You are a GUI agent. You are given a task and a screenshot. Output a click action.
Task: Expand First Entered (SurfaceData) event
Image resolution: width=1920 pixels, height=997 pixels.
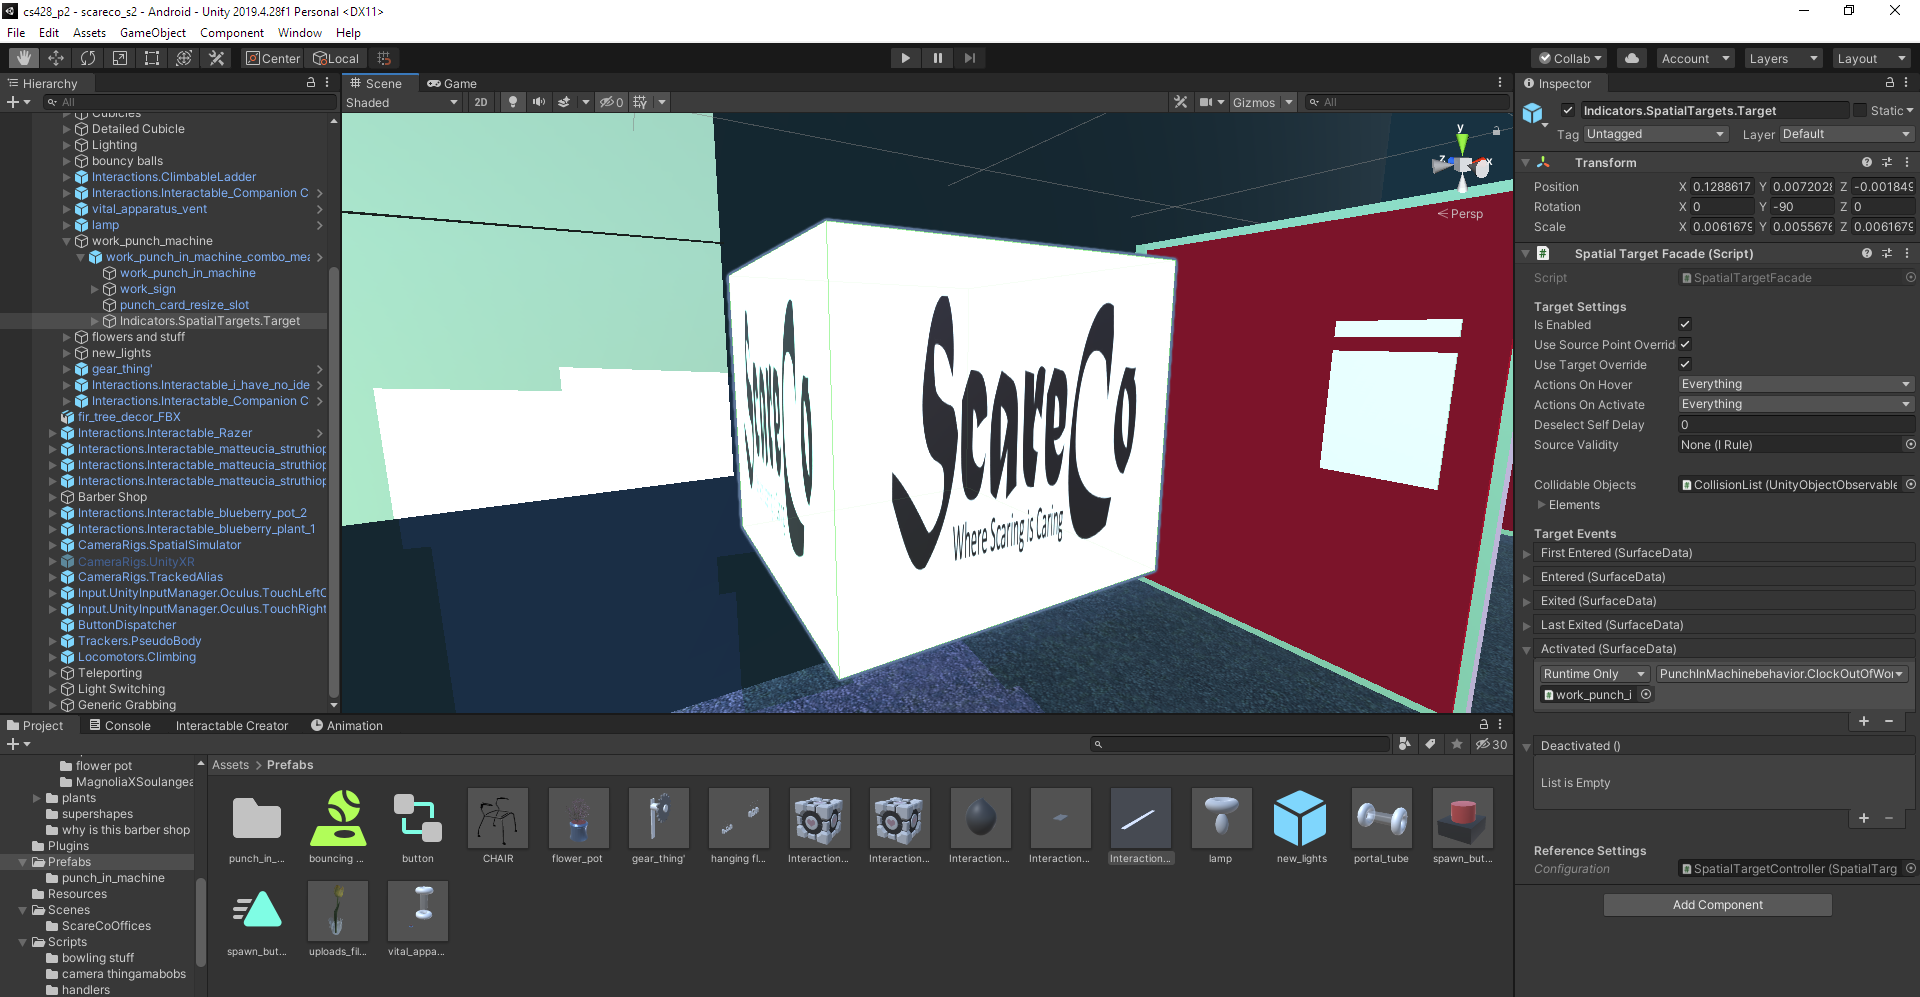pos(1527,553)
